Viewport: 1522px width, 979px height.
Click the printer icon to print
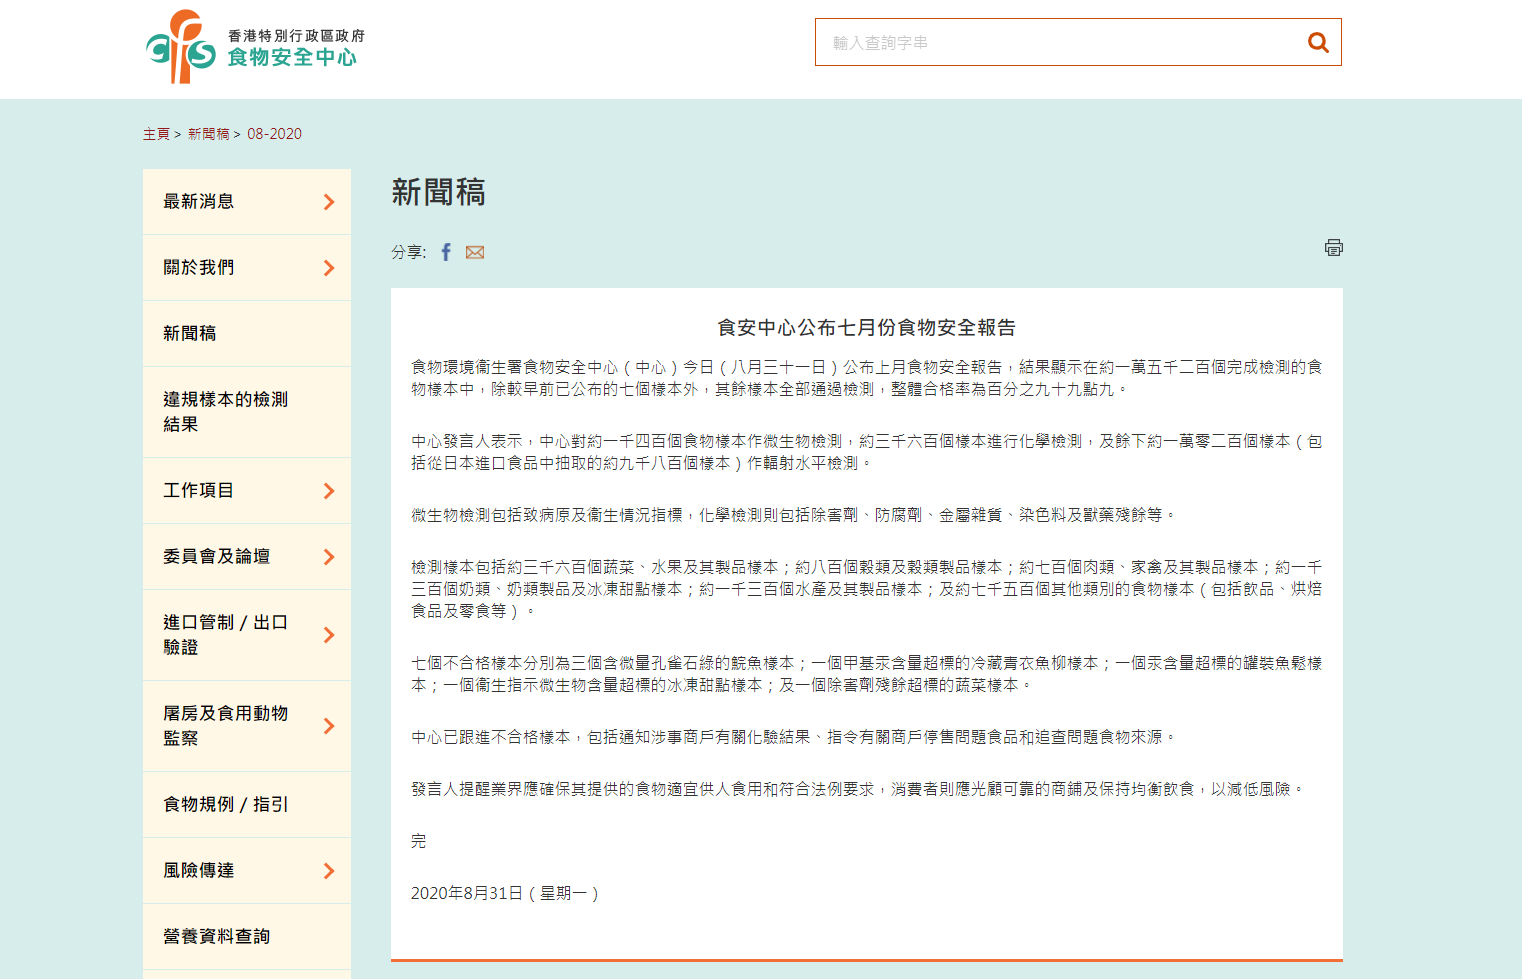click(1333, 247)
